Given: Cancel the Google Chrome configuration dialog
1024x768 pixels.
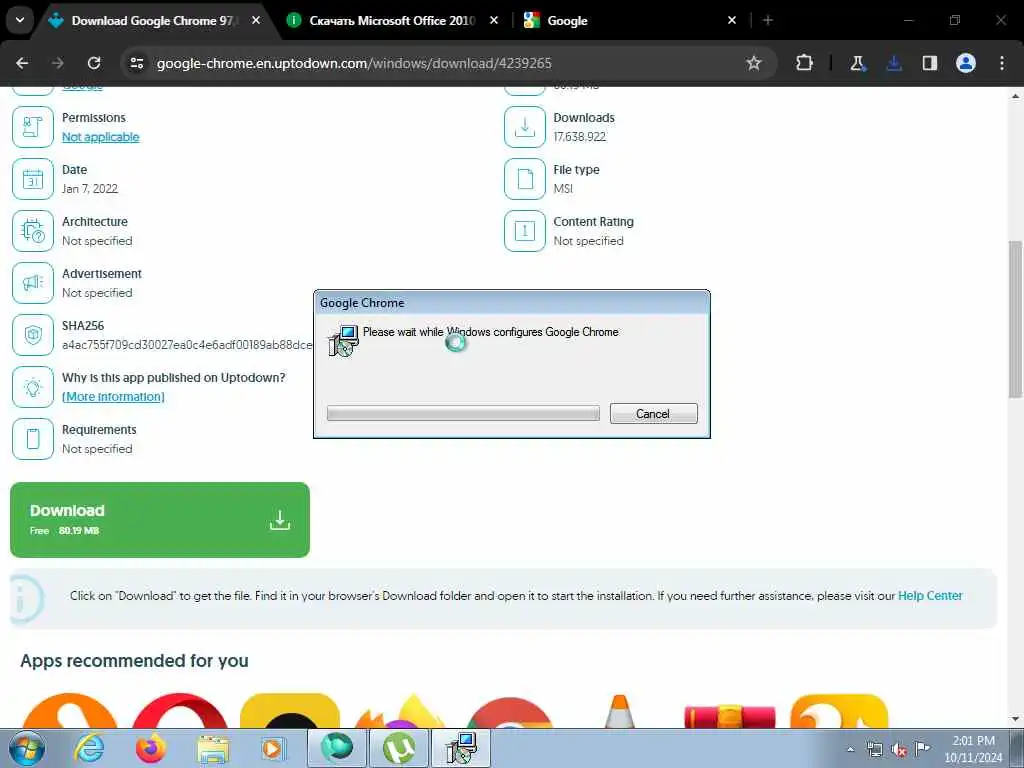Looking at the screenshot, I should coord(653,413).
